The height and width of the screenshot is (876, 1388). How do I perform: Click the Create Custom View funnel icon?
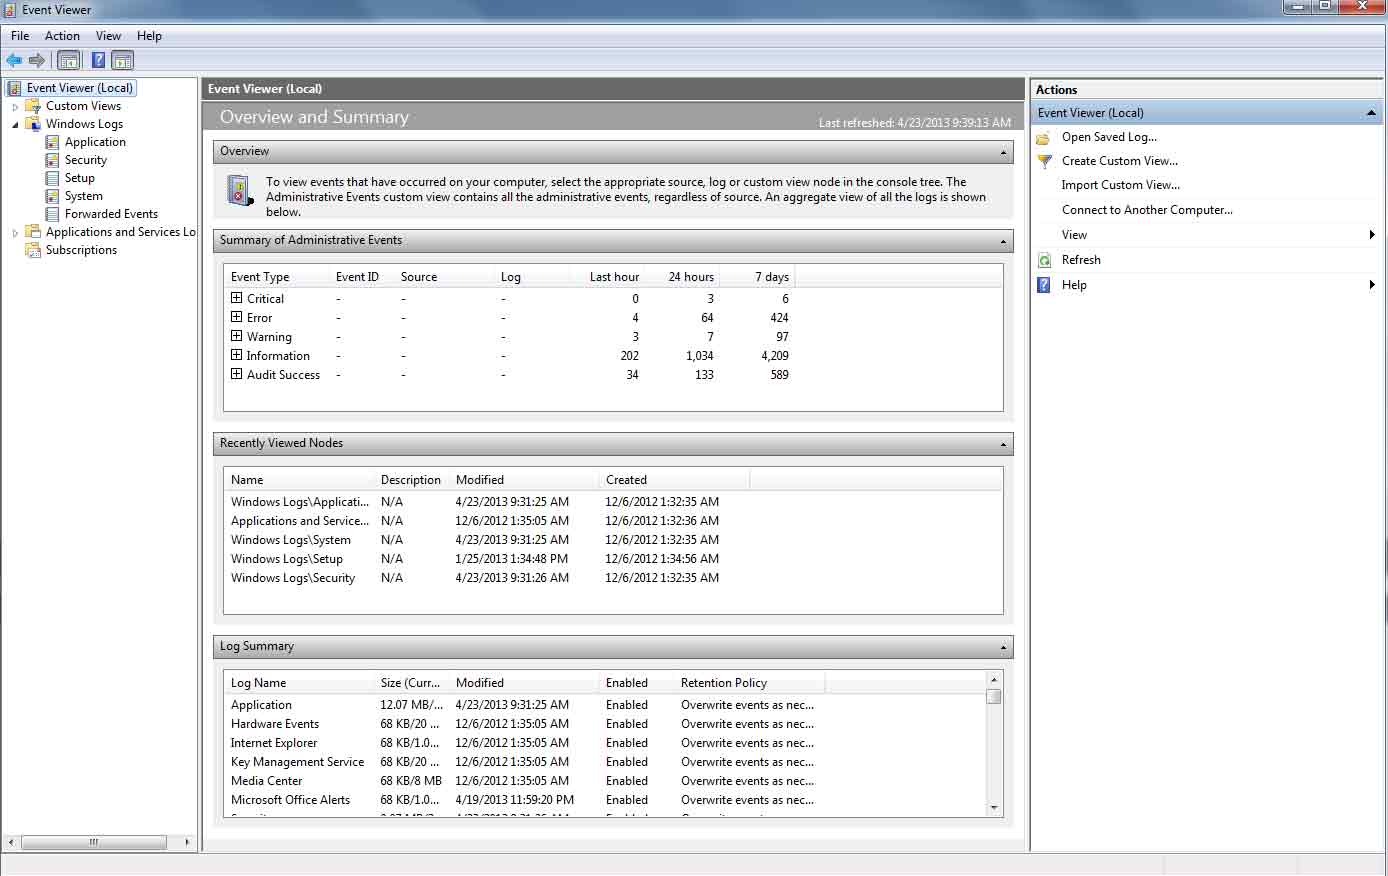[x=1044, y=161]
